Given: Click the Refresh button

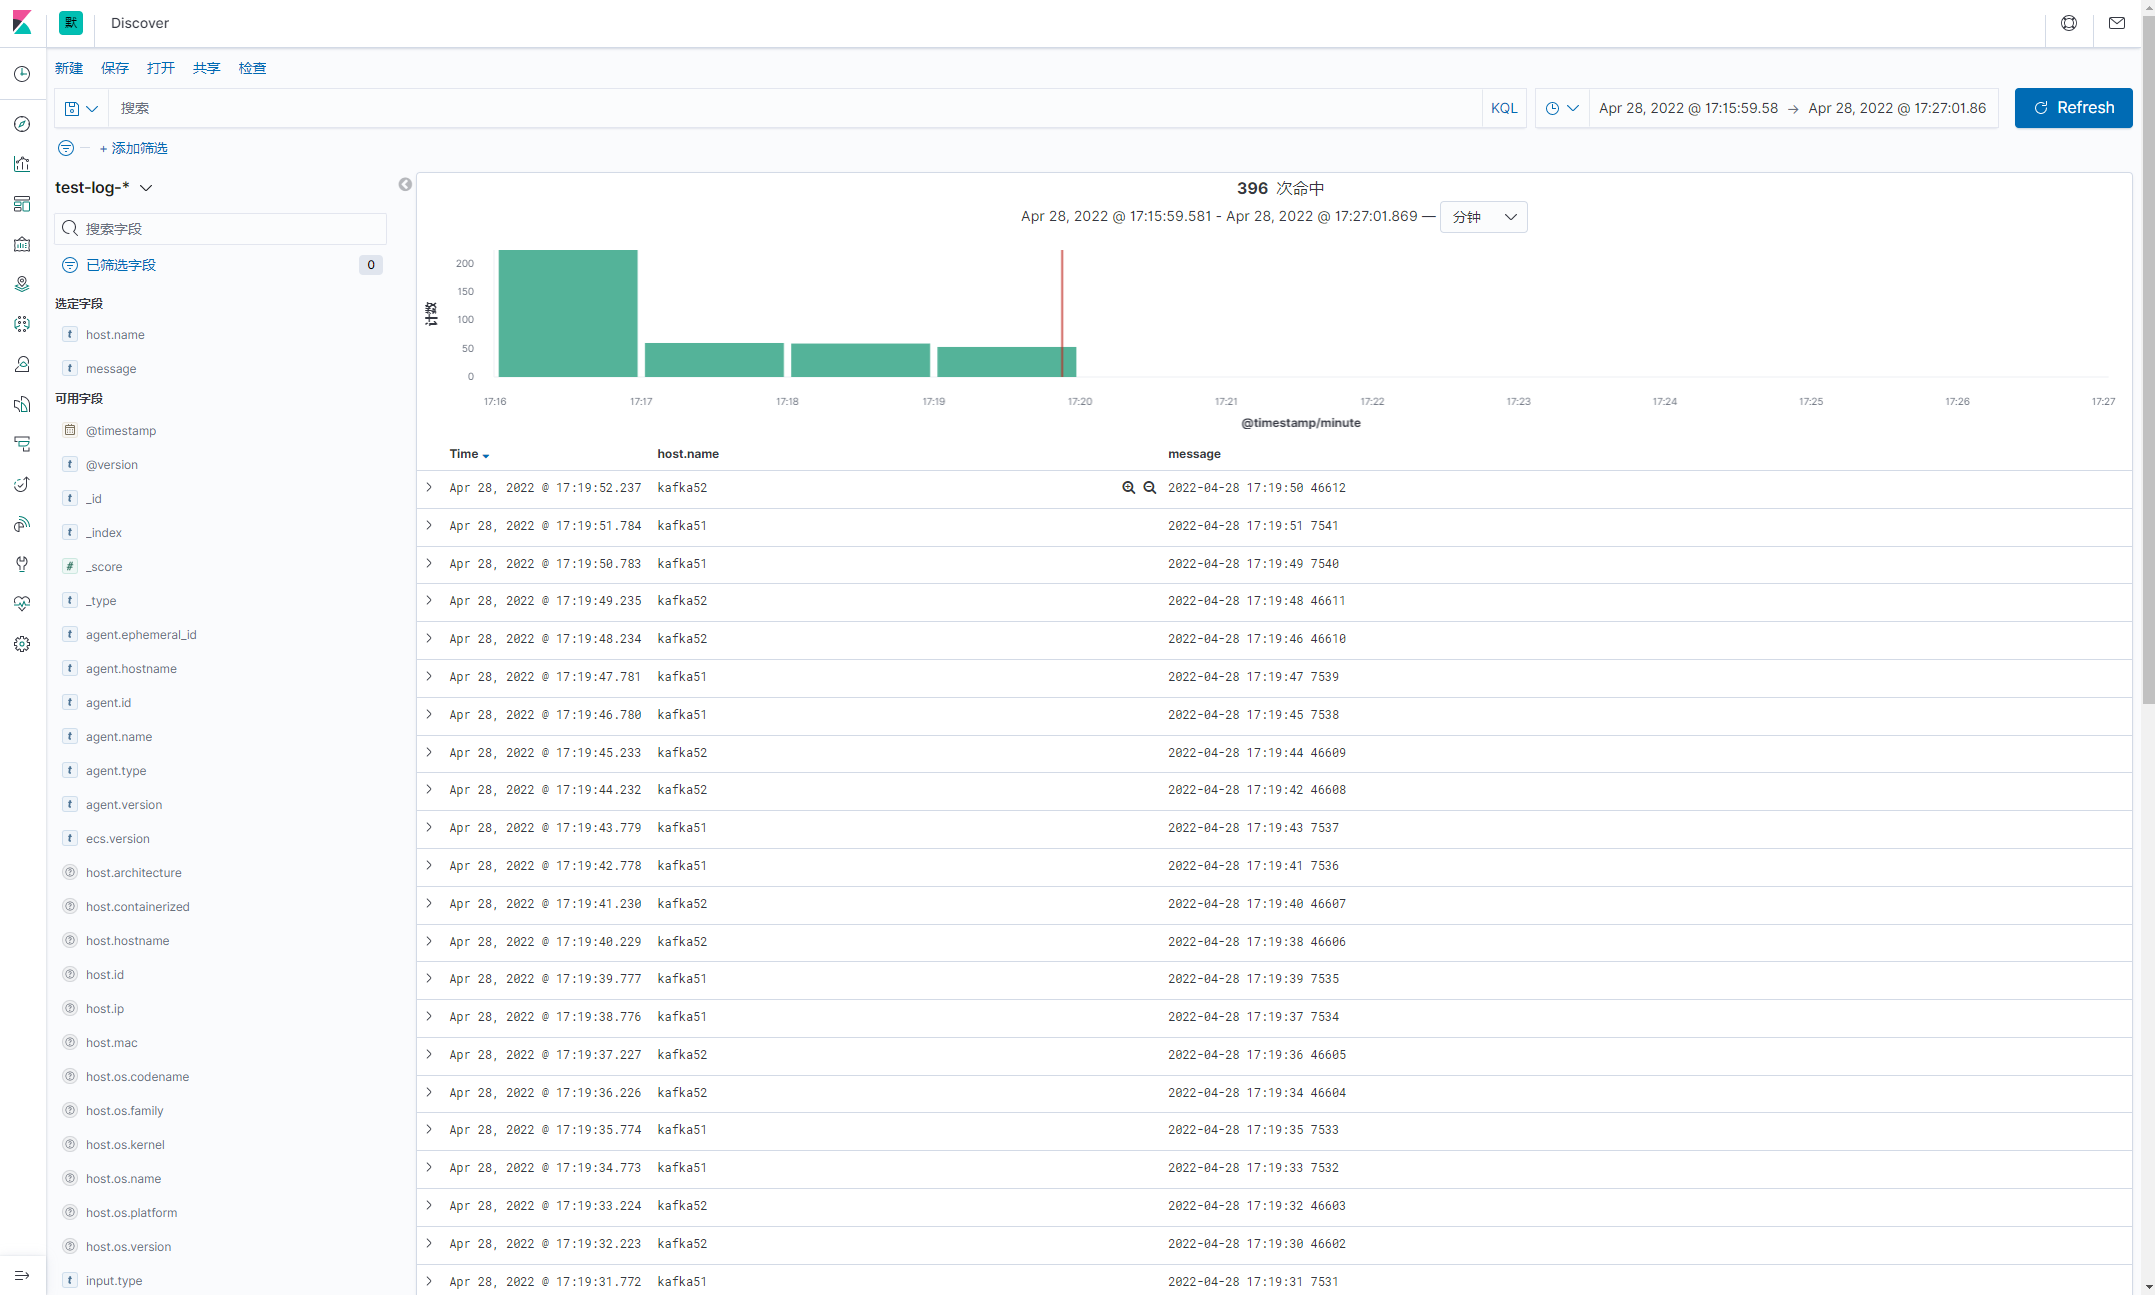Looking at the screenshot, I should (2072, 108).
